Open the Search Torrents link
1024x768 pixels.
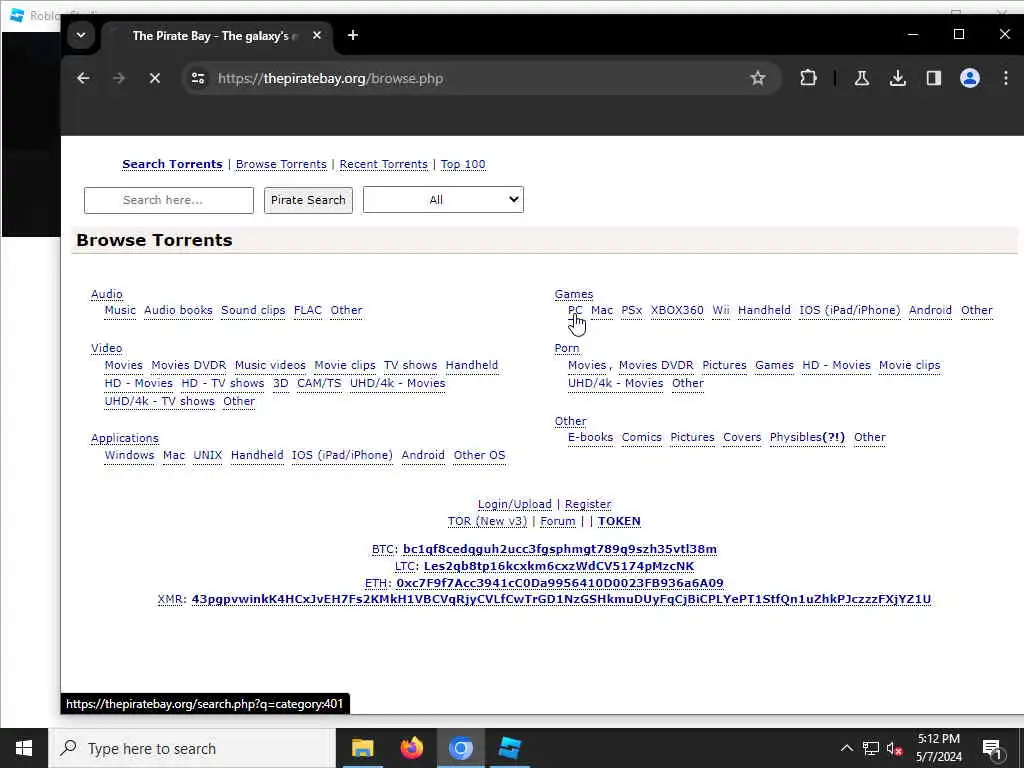click(x=172, y=165)
